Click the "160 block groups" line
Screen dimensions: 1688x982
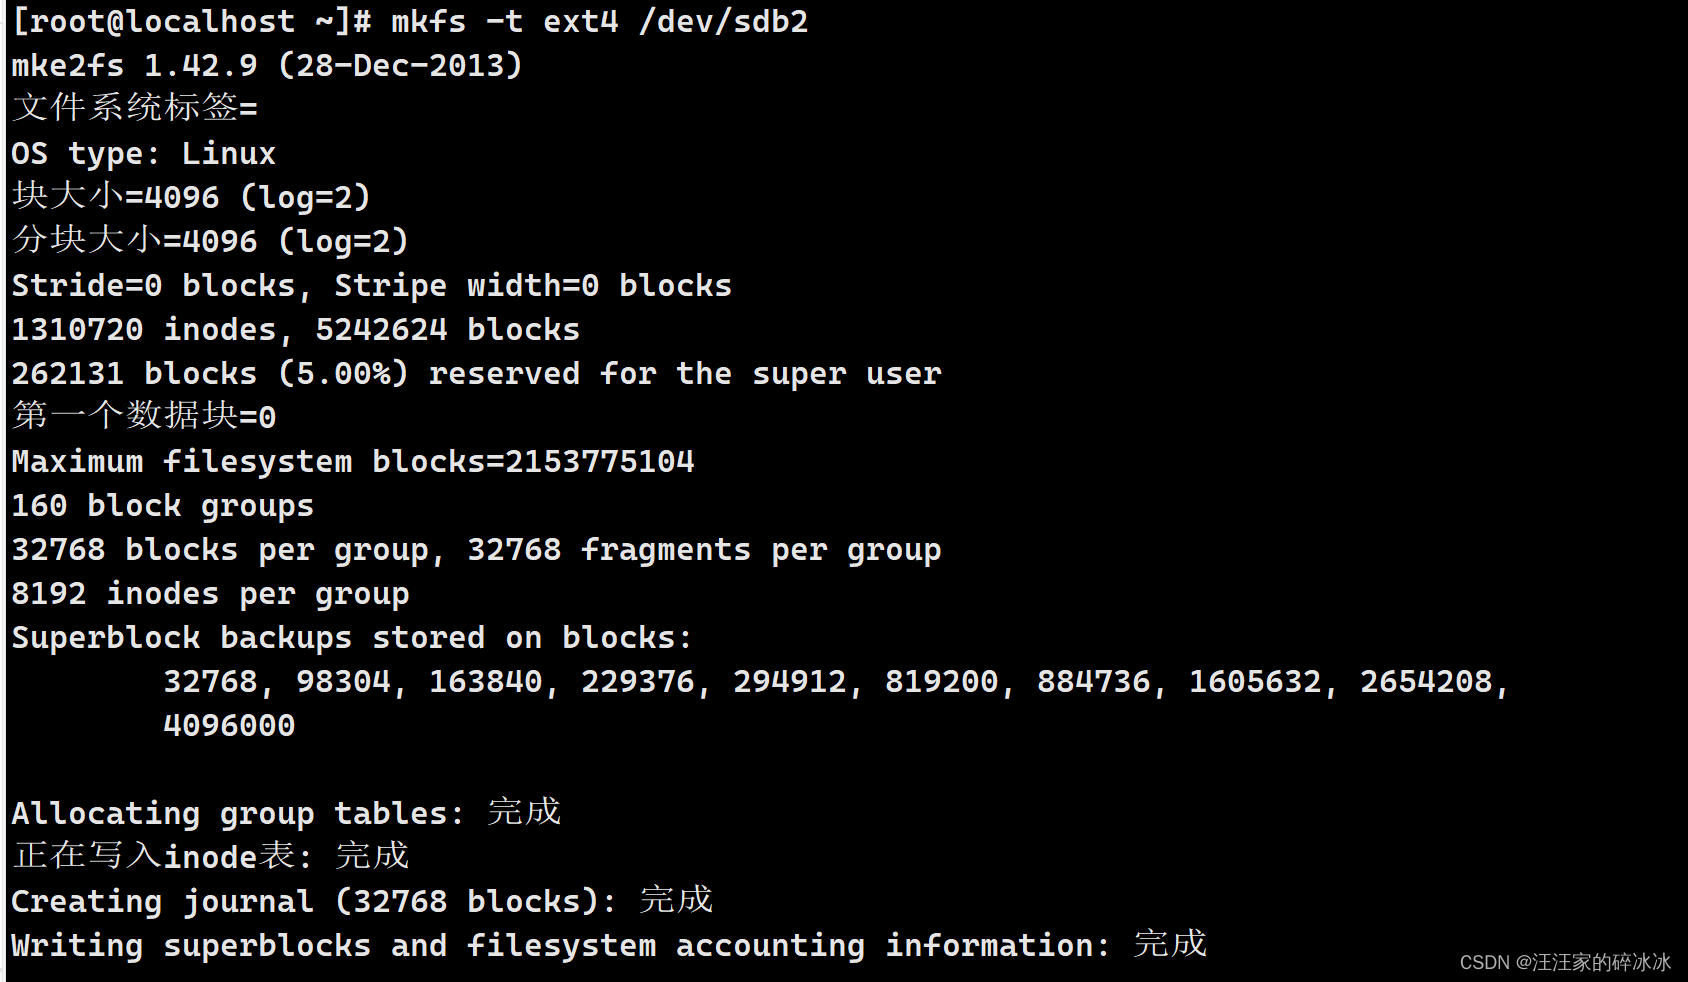pos(162,505)
